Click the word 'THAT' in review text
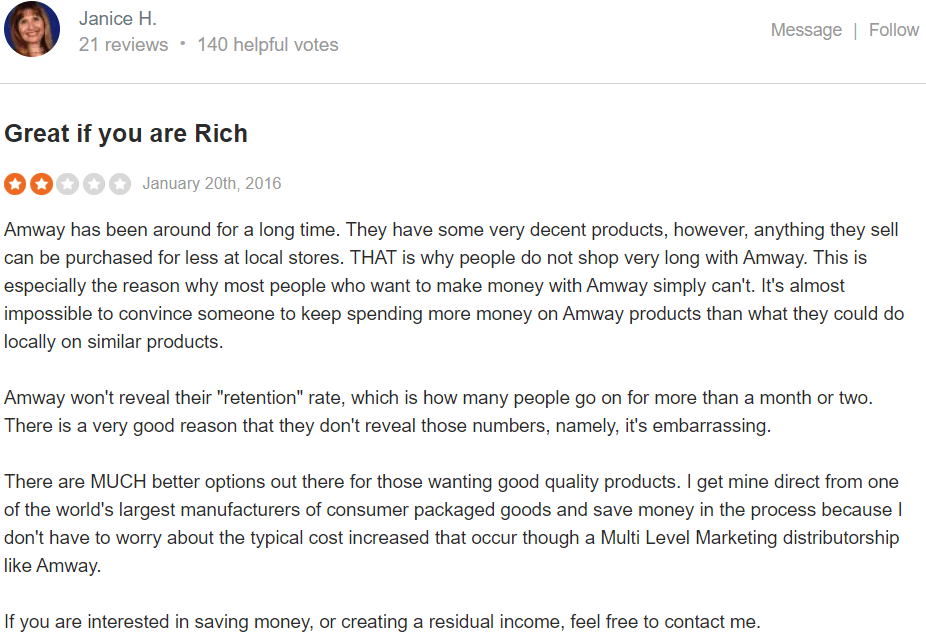This screenshot has height=636, width=926. (373, 258)
